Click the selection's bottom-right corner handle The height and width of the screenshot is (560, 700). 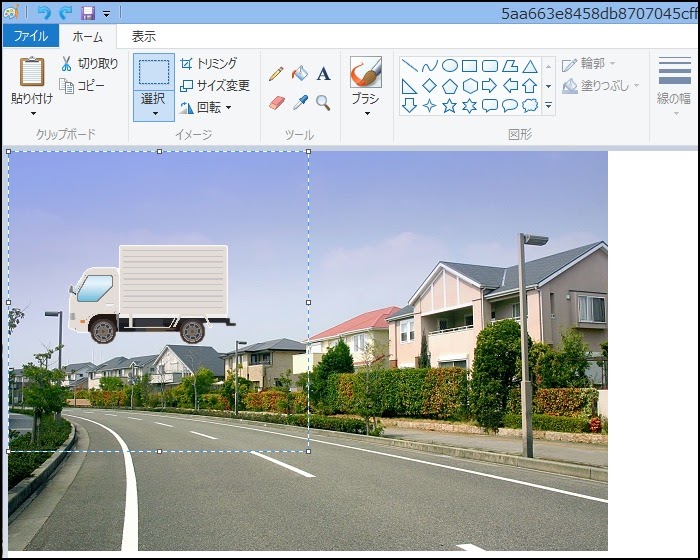[308, 451]
